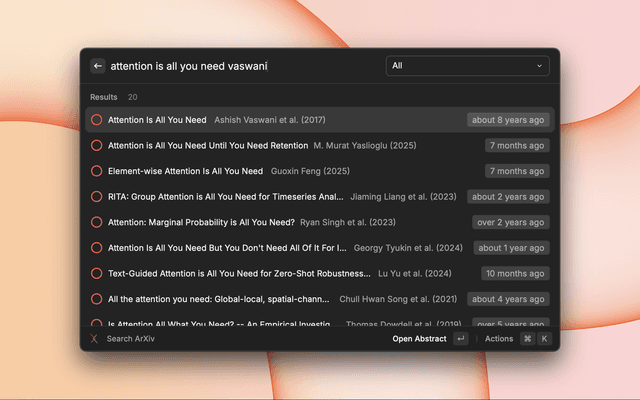The image size is (640, 400).
Task: Open the All category dropdown
Action: pyautogui.click(x=467, y=66)
